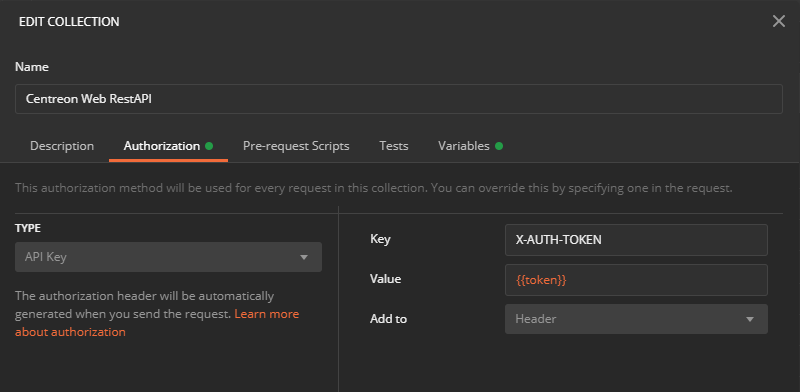Open the Description tab
Viewport: 800px width, 392px height.
62,146
